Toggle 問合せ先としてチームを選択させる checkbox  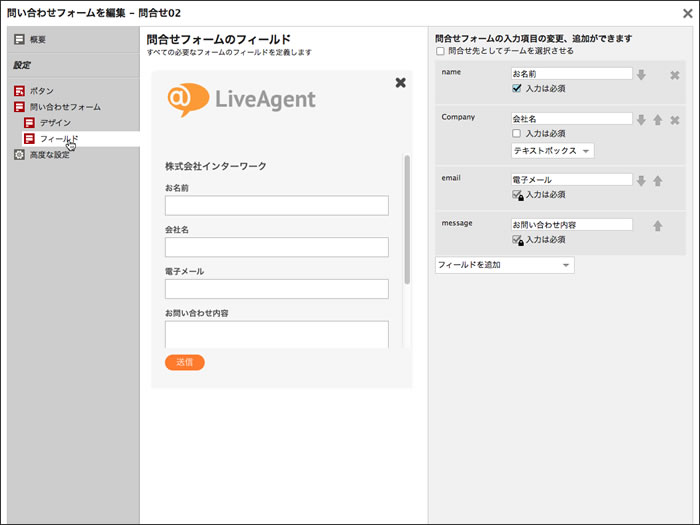coord(440,51)
